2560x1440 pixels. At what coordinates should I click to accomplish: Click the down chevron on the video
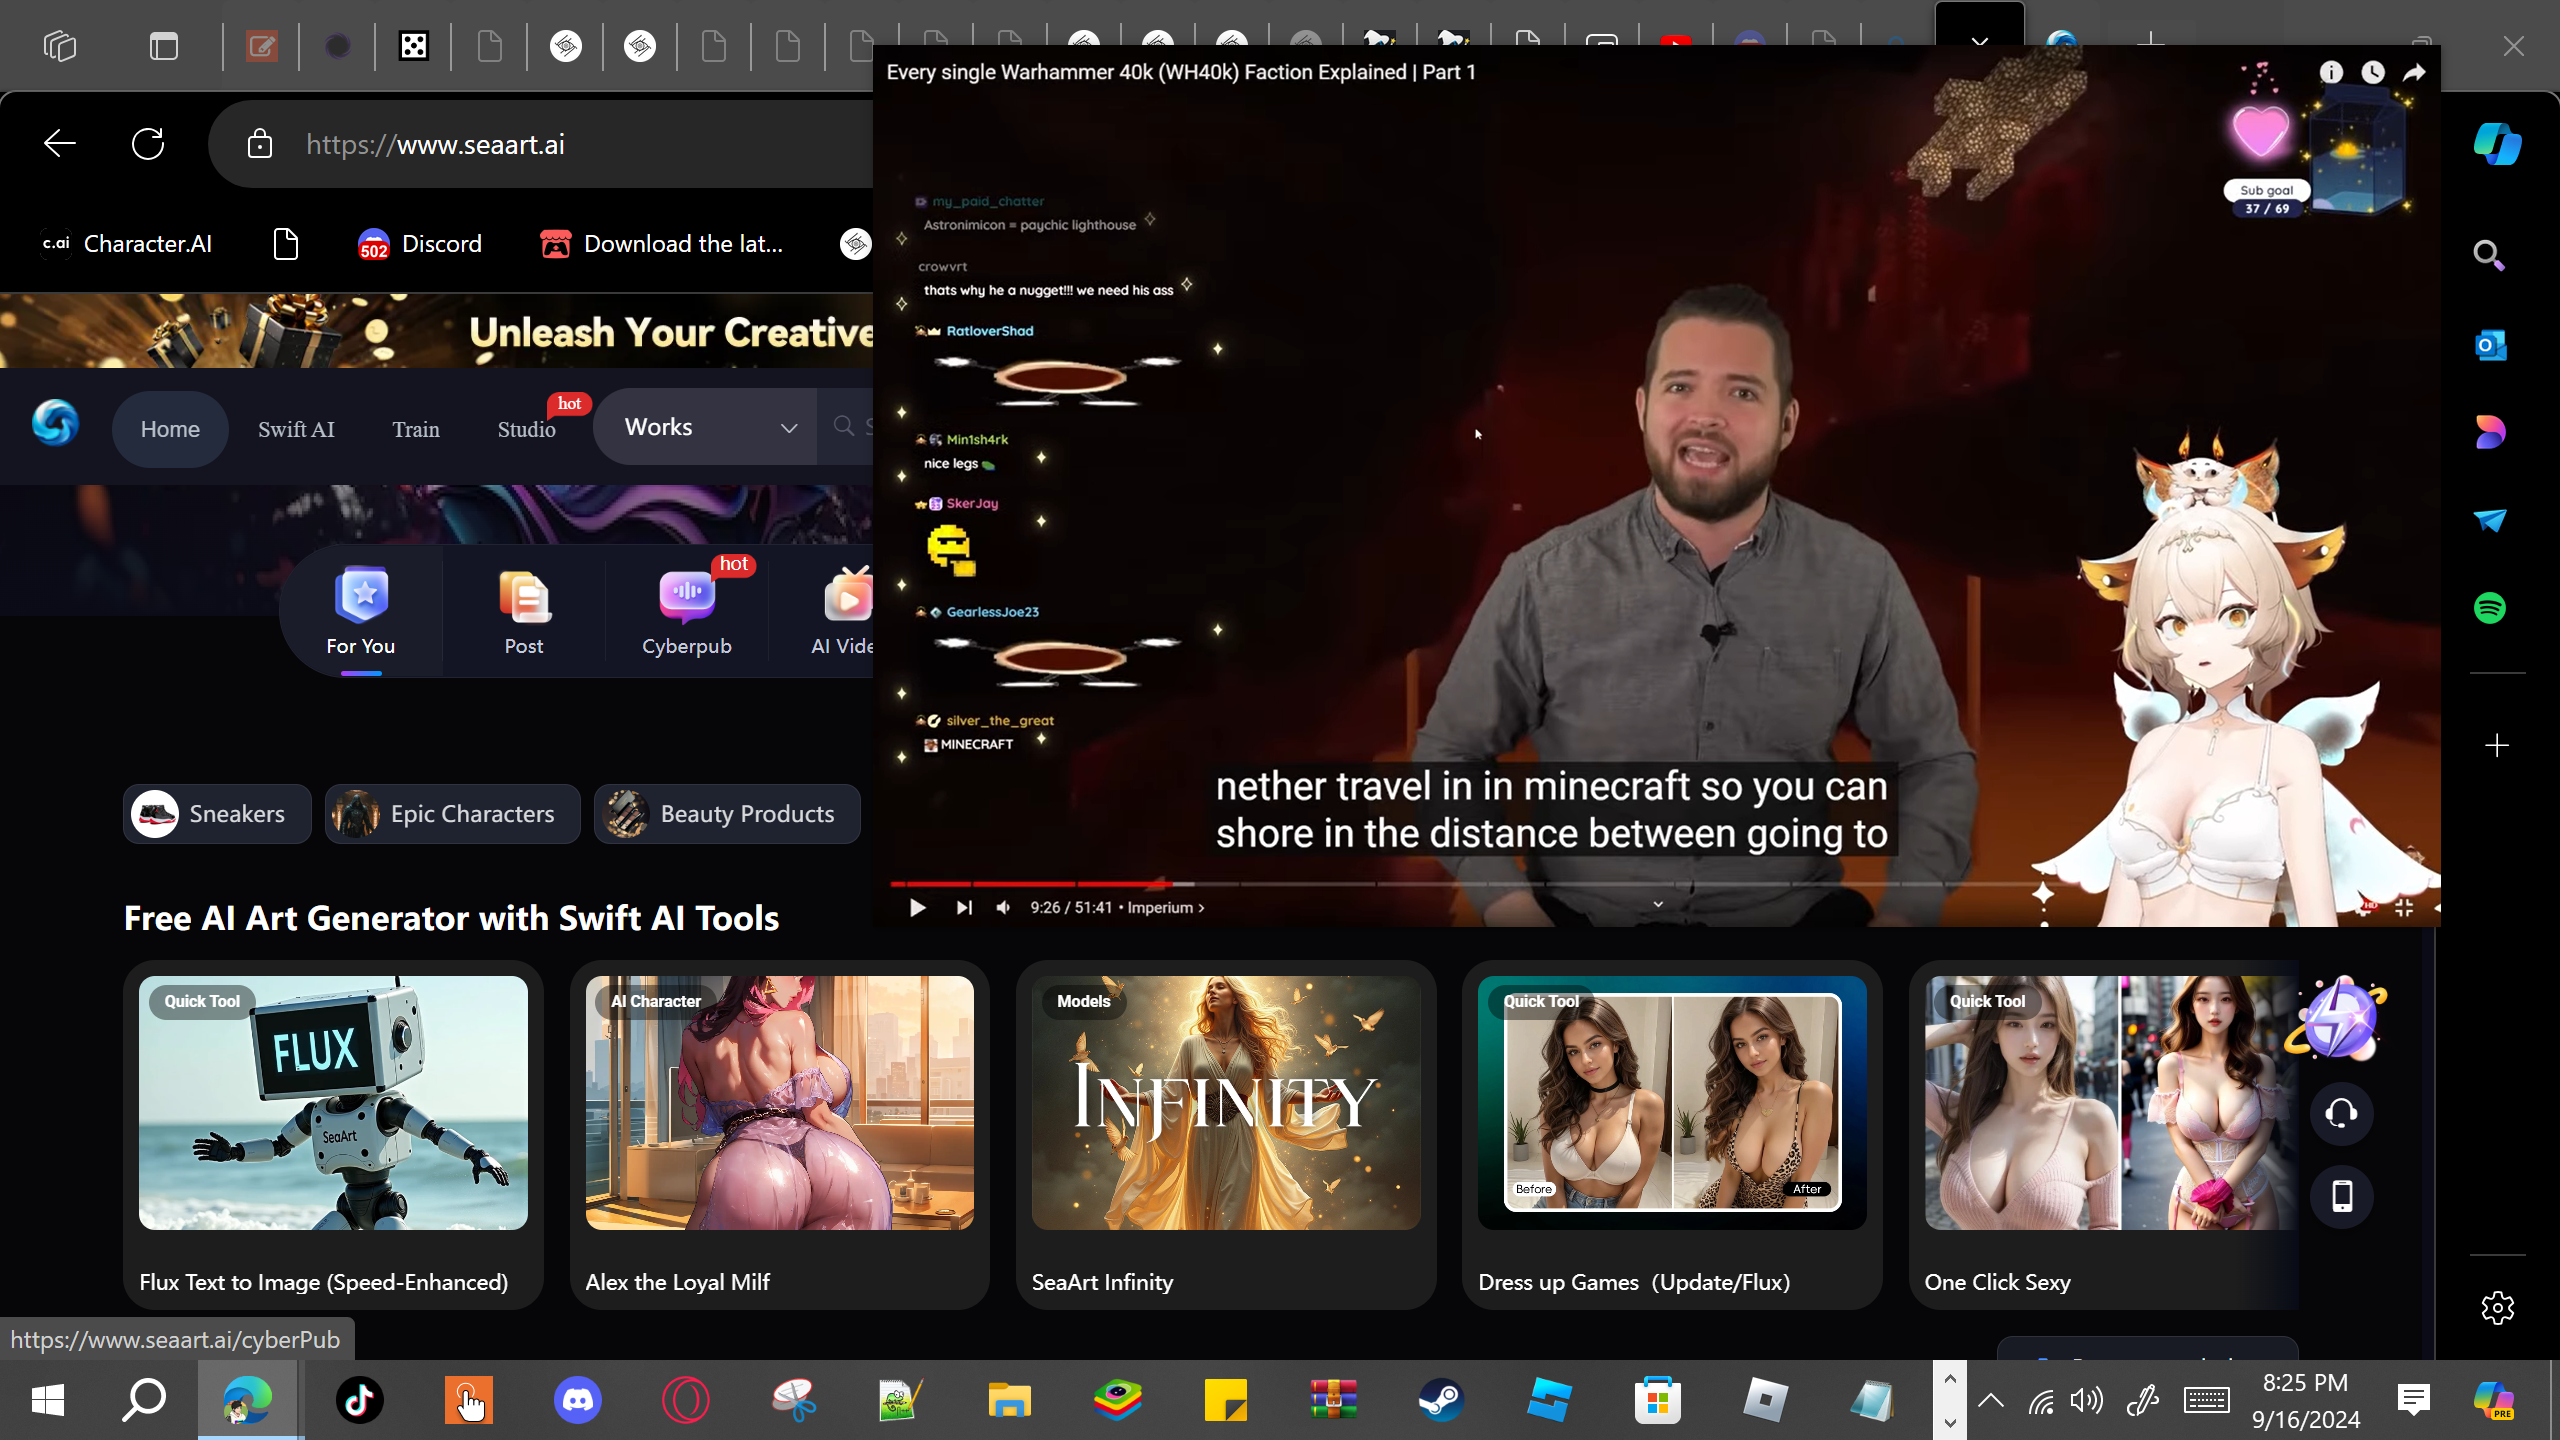[x=1658, y=904]
